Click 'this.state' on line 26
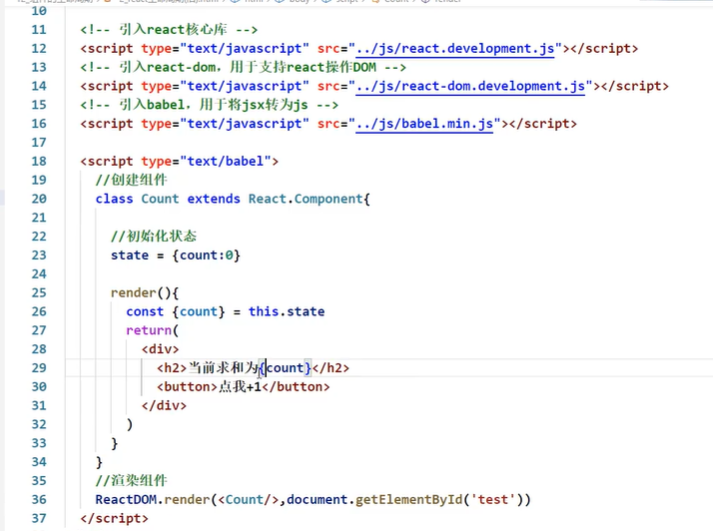 pos(286,312)
